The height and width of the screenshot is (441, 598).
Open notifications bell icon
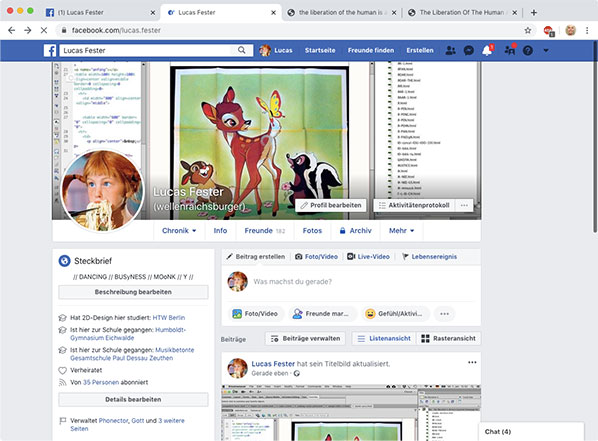[487, 50]
